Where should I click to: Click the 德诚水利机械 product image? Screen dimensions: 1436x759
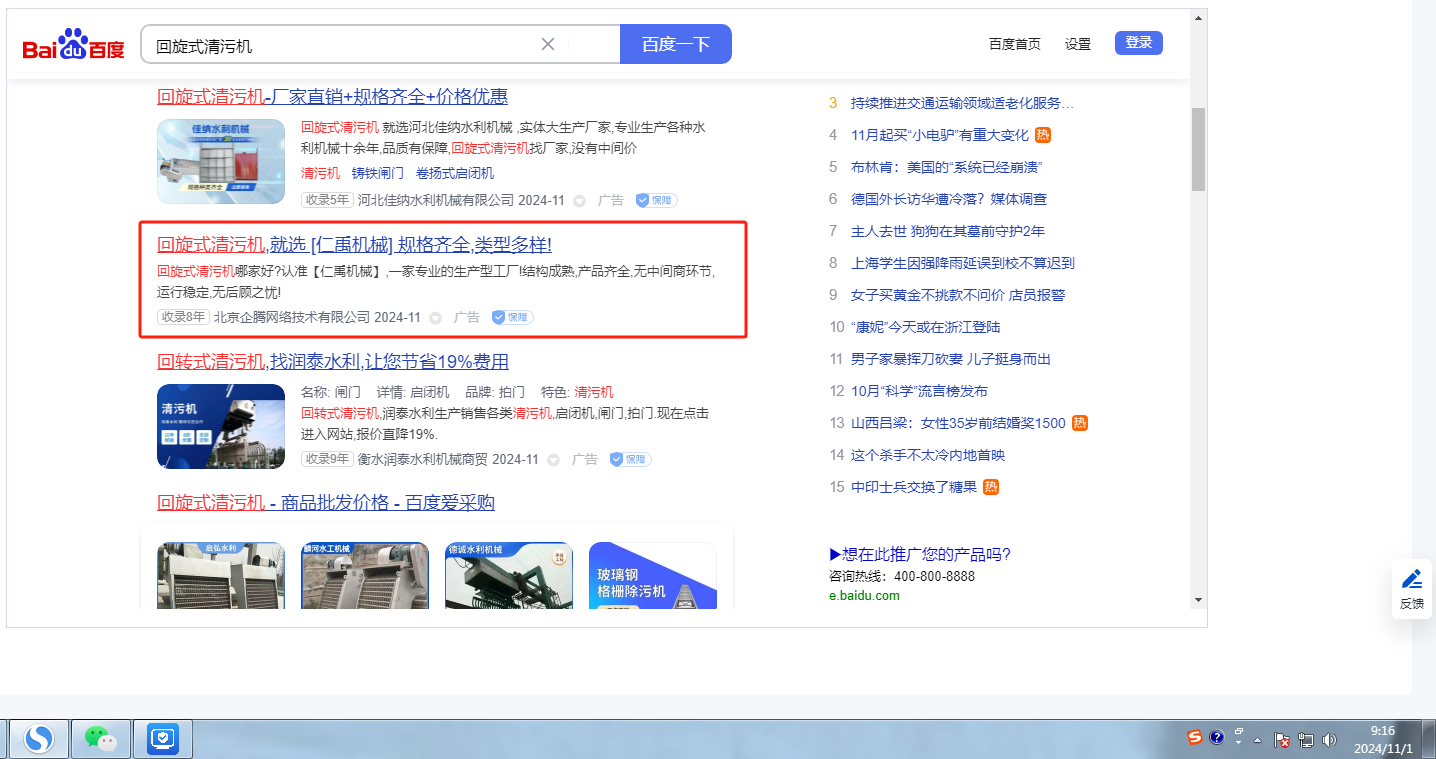click(509, 575)
